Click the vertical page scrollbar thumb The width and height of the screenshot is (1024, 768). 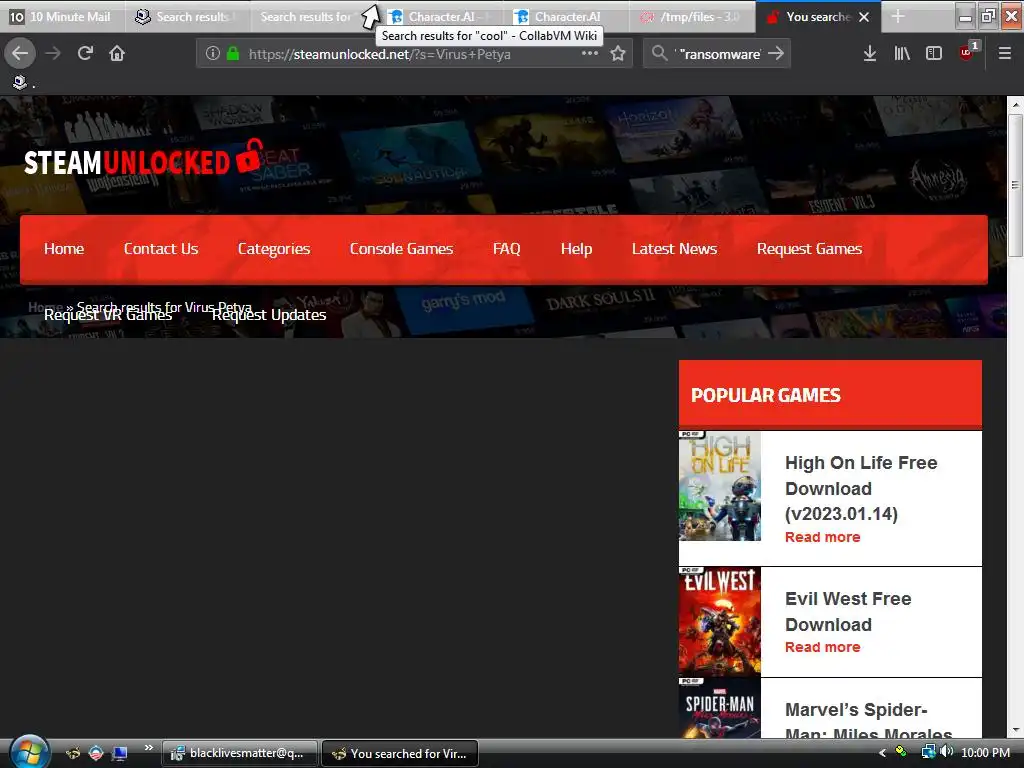[x=1015, y=186]
